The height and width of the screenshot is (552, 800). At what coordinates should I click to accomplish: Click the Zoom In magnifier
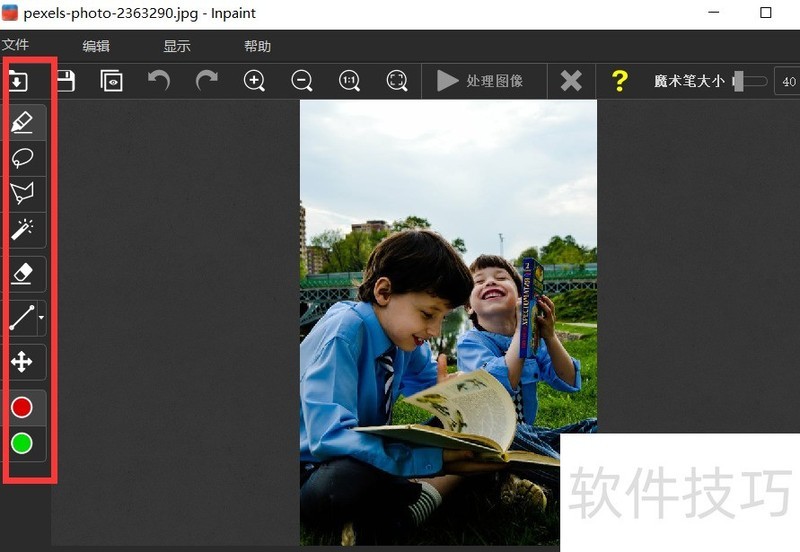[255, 81]
